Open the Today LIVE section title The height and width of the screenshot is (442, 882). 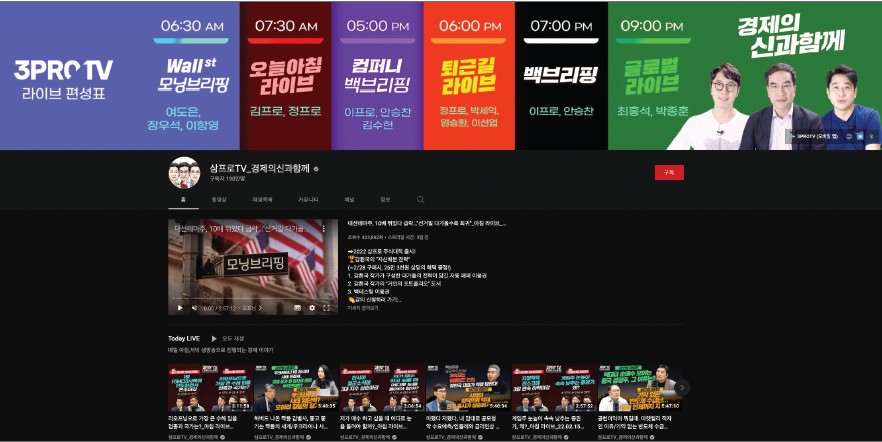(x=184, y=339)
